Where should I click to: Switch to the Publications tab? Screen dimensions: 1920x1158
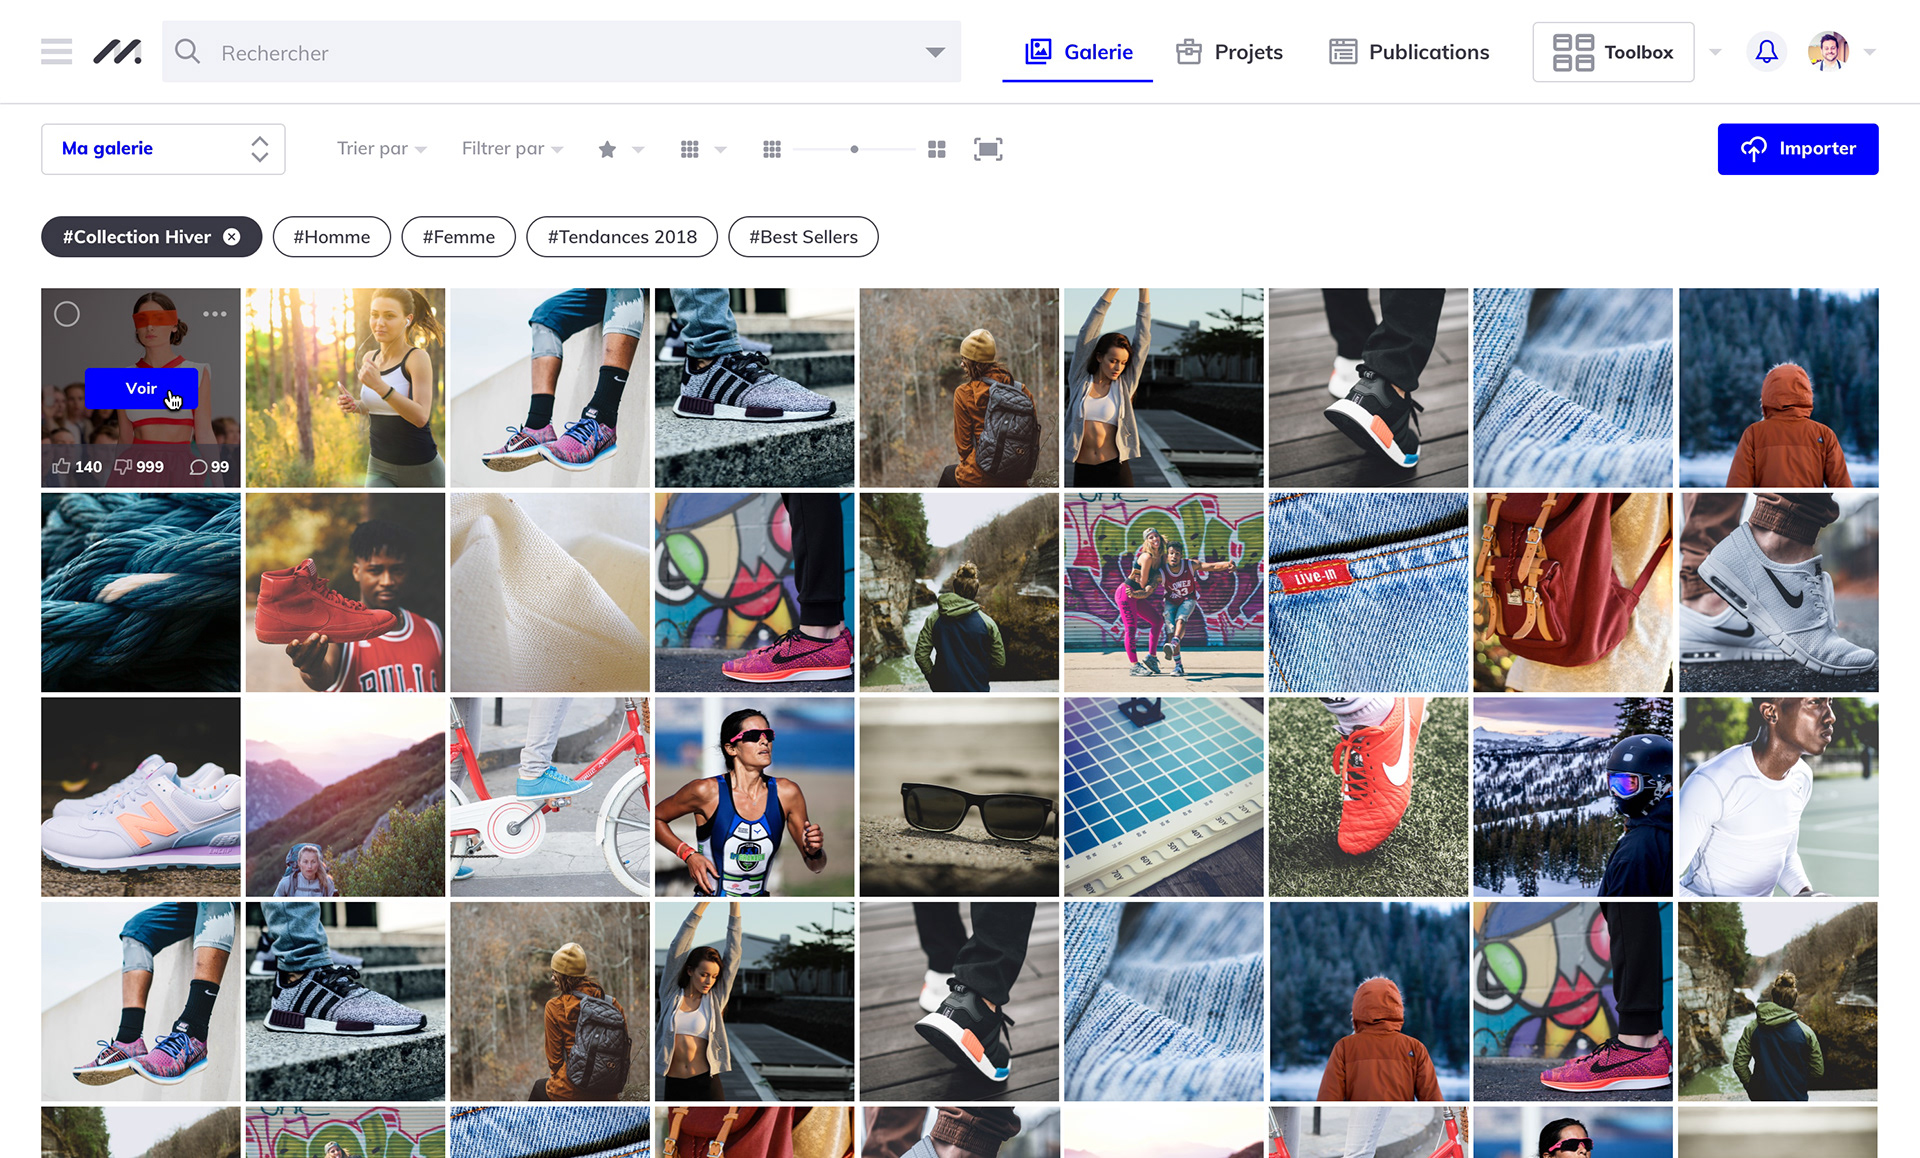click(1409, 52)
